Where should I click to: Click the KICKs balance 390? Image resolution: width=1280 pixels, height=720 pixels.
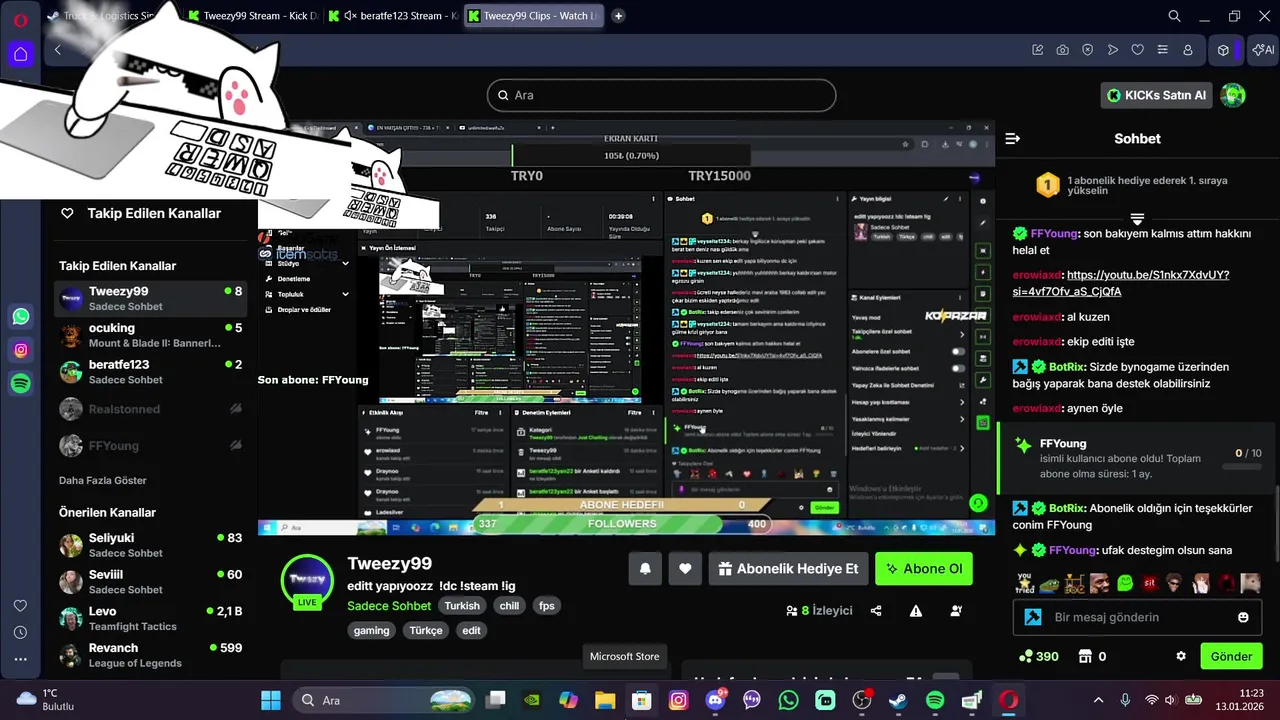point(1038,656)
